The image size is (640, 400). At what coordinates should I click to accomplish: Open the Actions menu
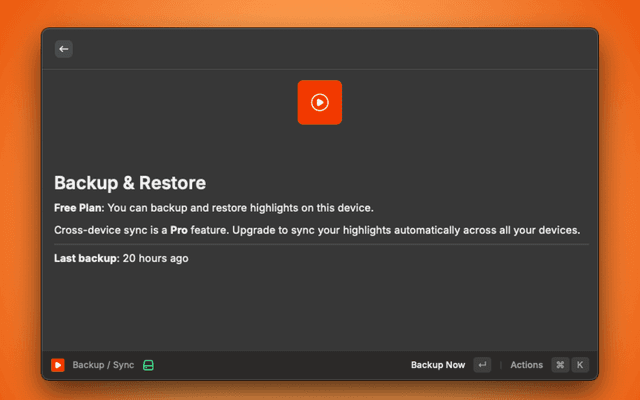526,365
